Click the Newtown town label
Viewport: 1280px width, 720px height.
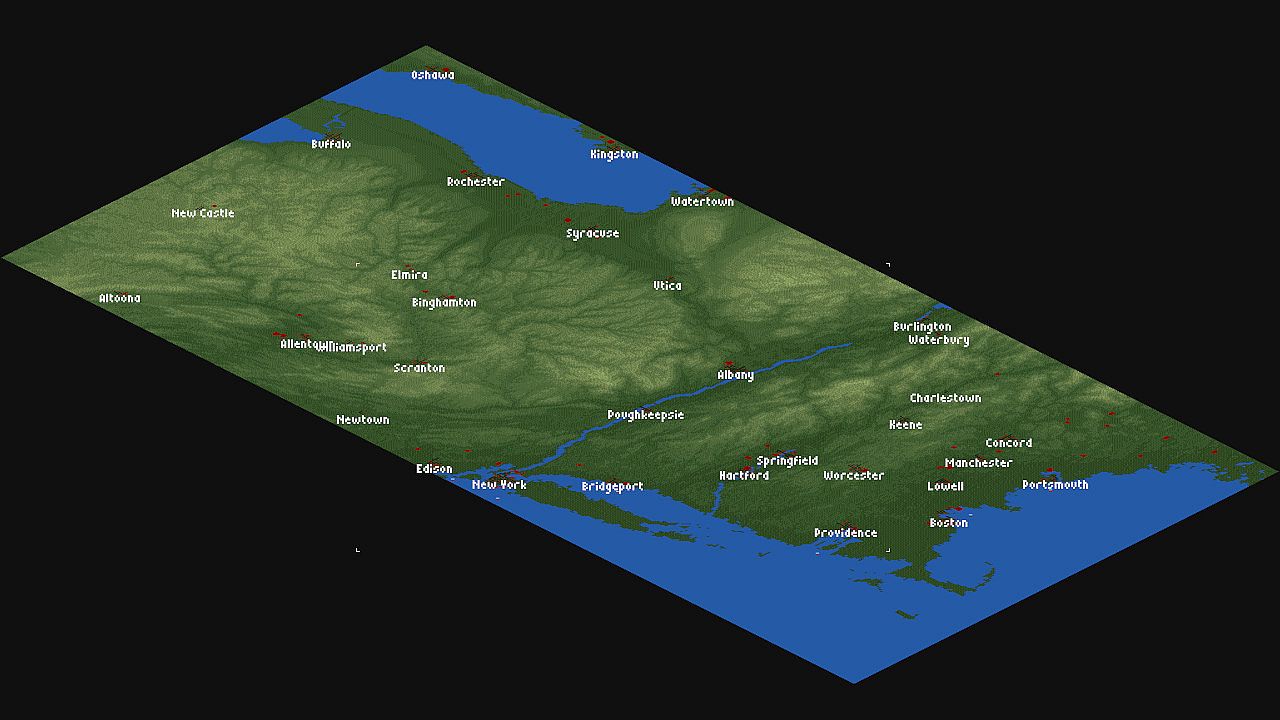click(362, 420)
